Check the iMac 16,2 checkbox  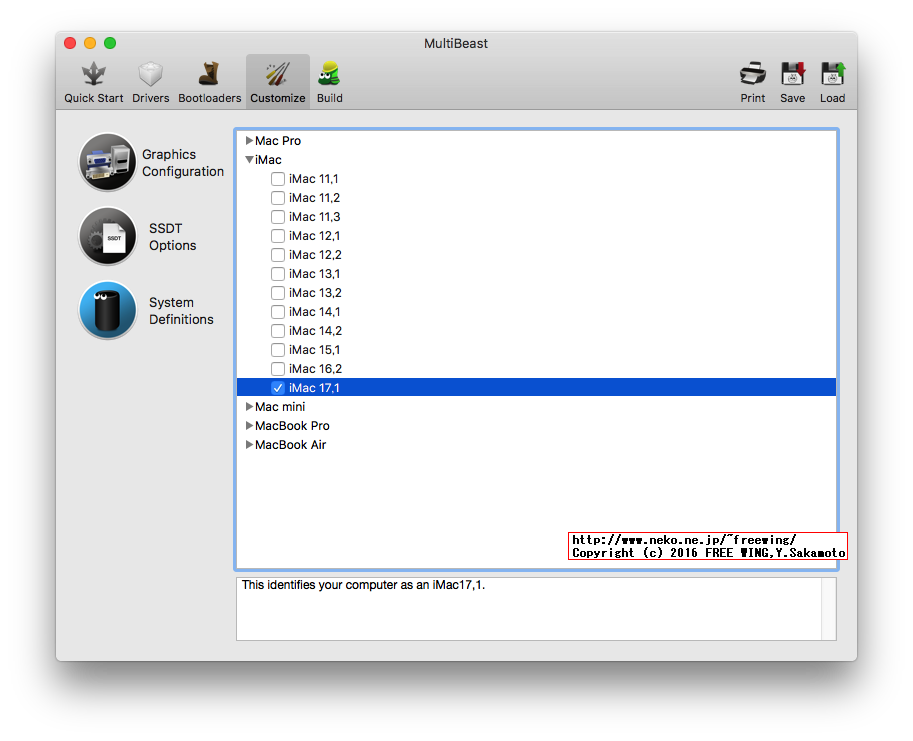(x=278, y=369)
